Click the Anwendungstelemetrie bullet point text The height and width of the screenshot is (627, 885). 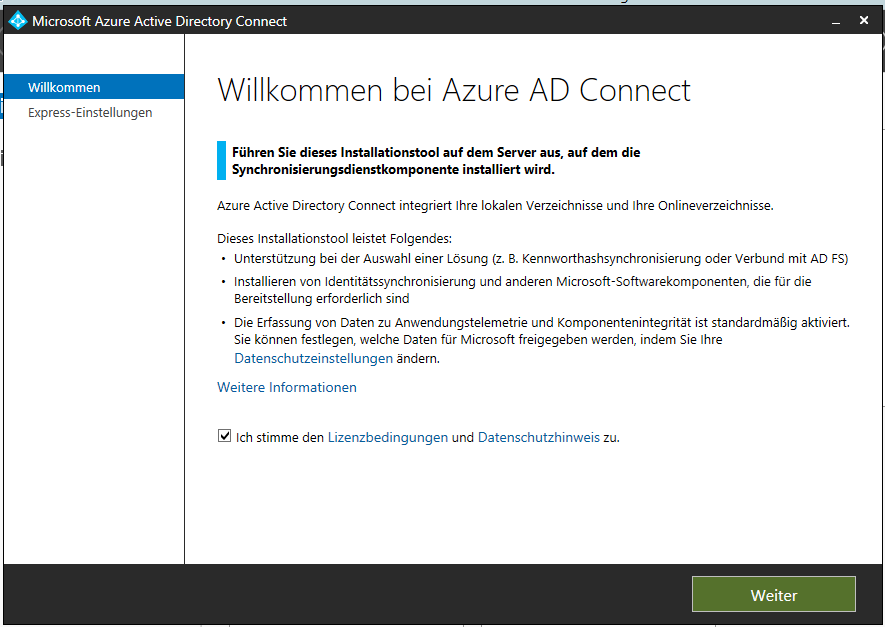point(542,340)
